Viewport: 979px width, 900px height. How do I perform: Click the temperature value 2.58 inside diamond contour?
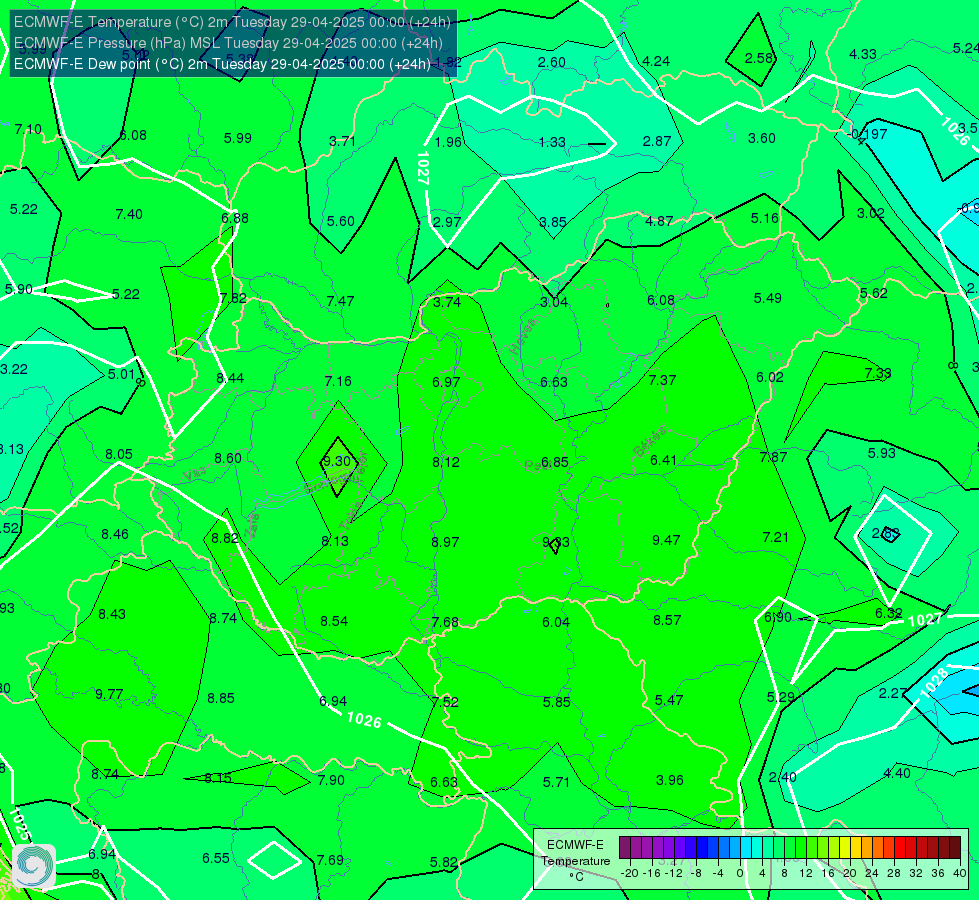coord(759,59)
